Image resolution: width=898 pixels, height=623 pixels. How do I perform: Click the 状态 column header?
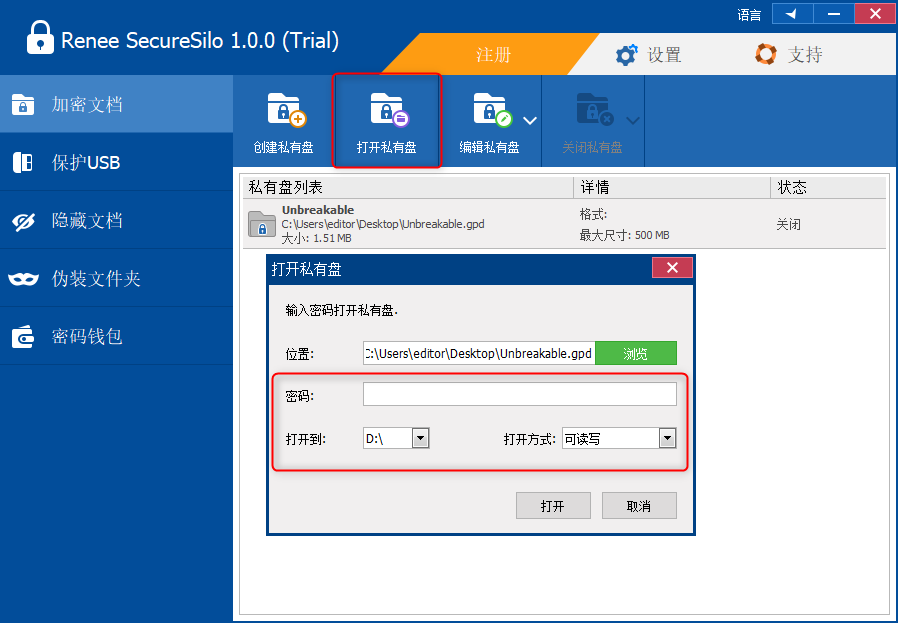click(x=828, y=187)
